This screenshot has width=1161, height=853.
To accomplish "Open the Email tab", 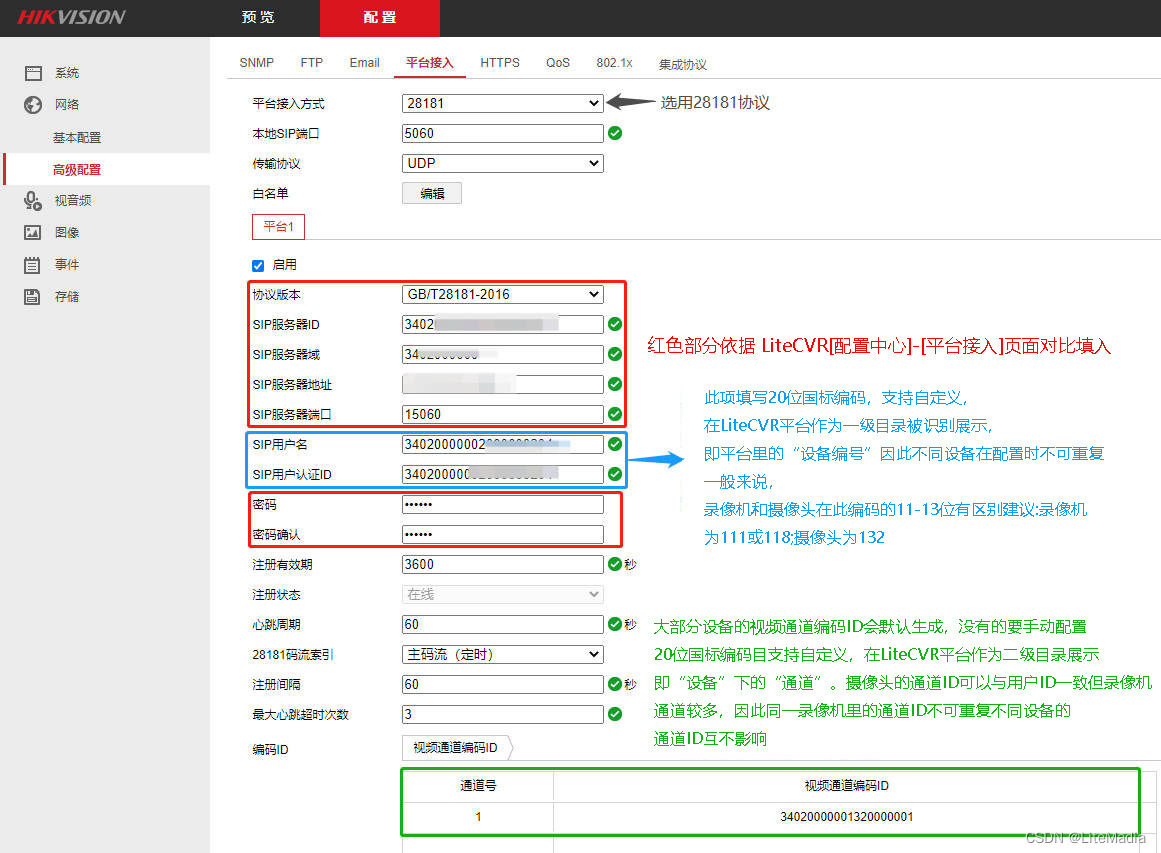I will [364, 63].
